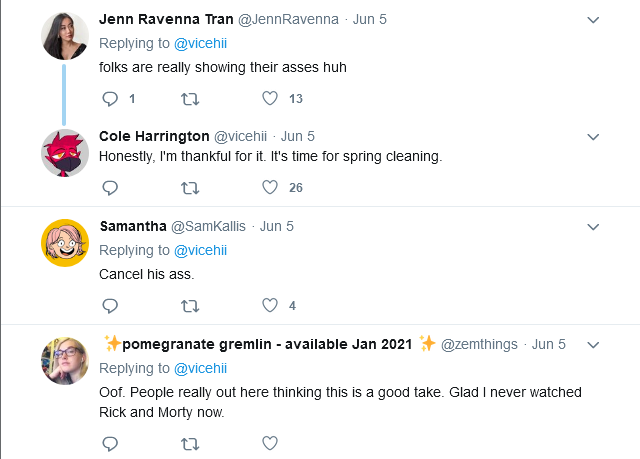640x459 pixels.
Task: Open Jenn Ravenna Tran's profile picture
Action: coord(65,36)
